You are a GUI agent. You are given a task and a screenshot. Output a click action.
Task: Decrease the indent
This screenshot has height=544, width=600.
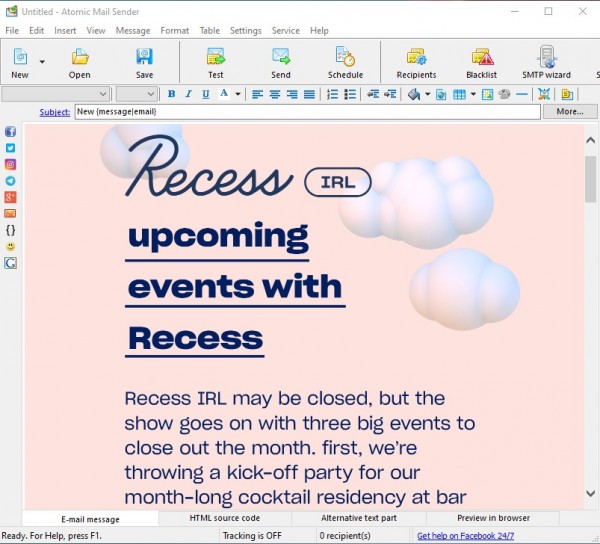[373, 94]
